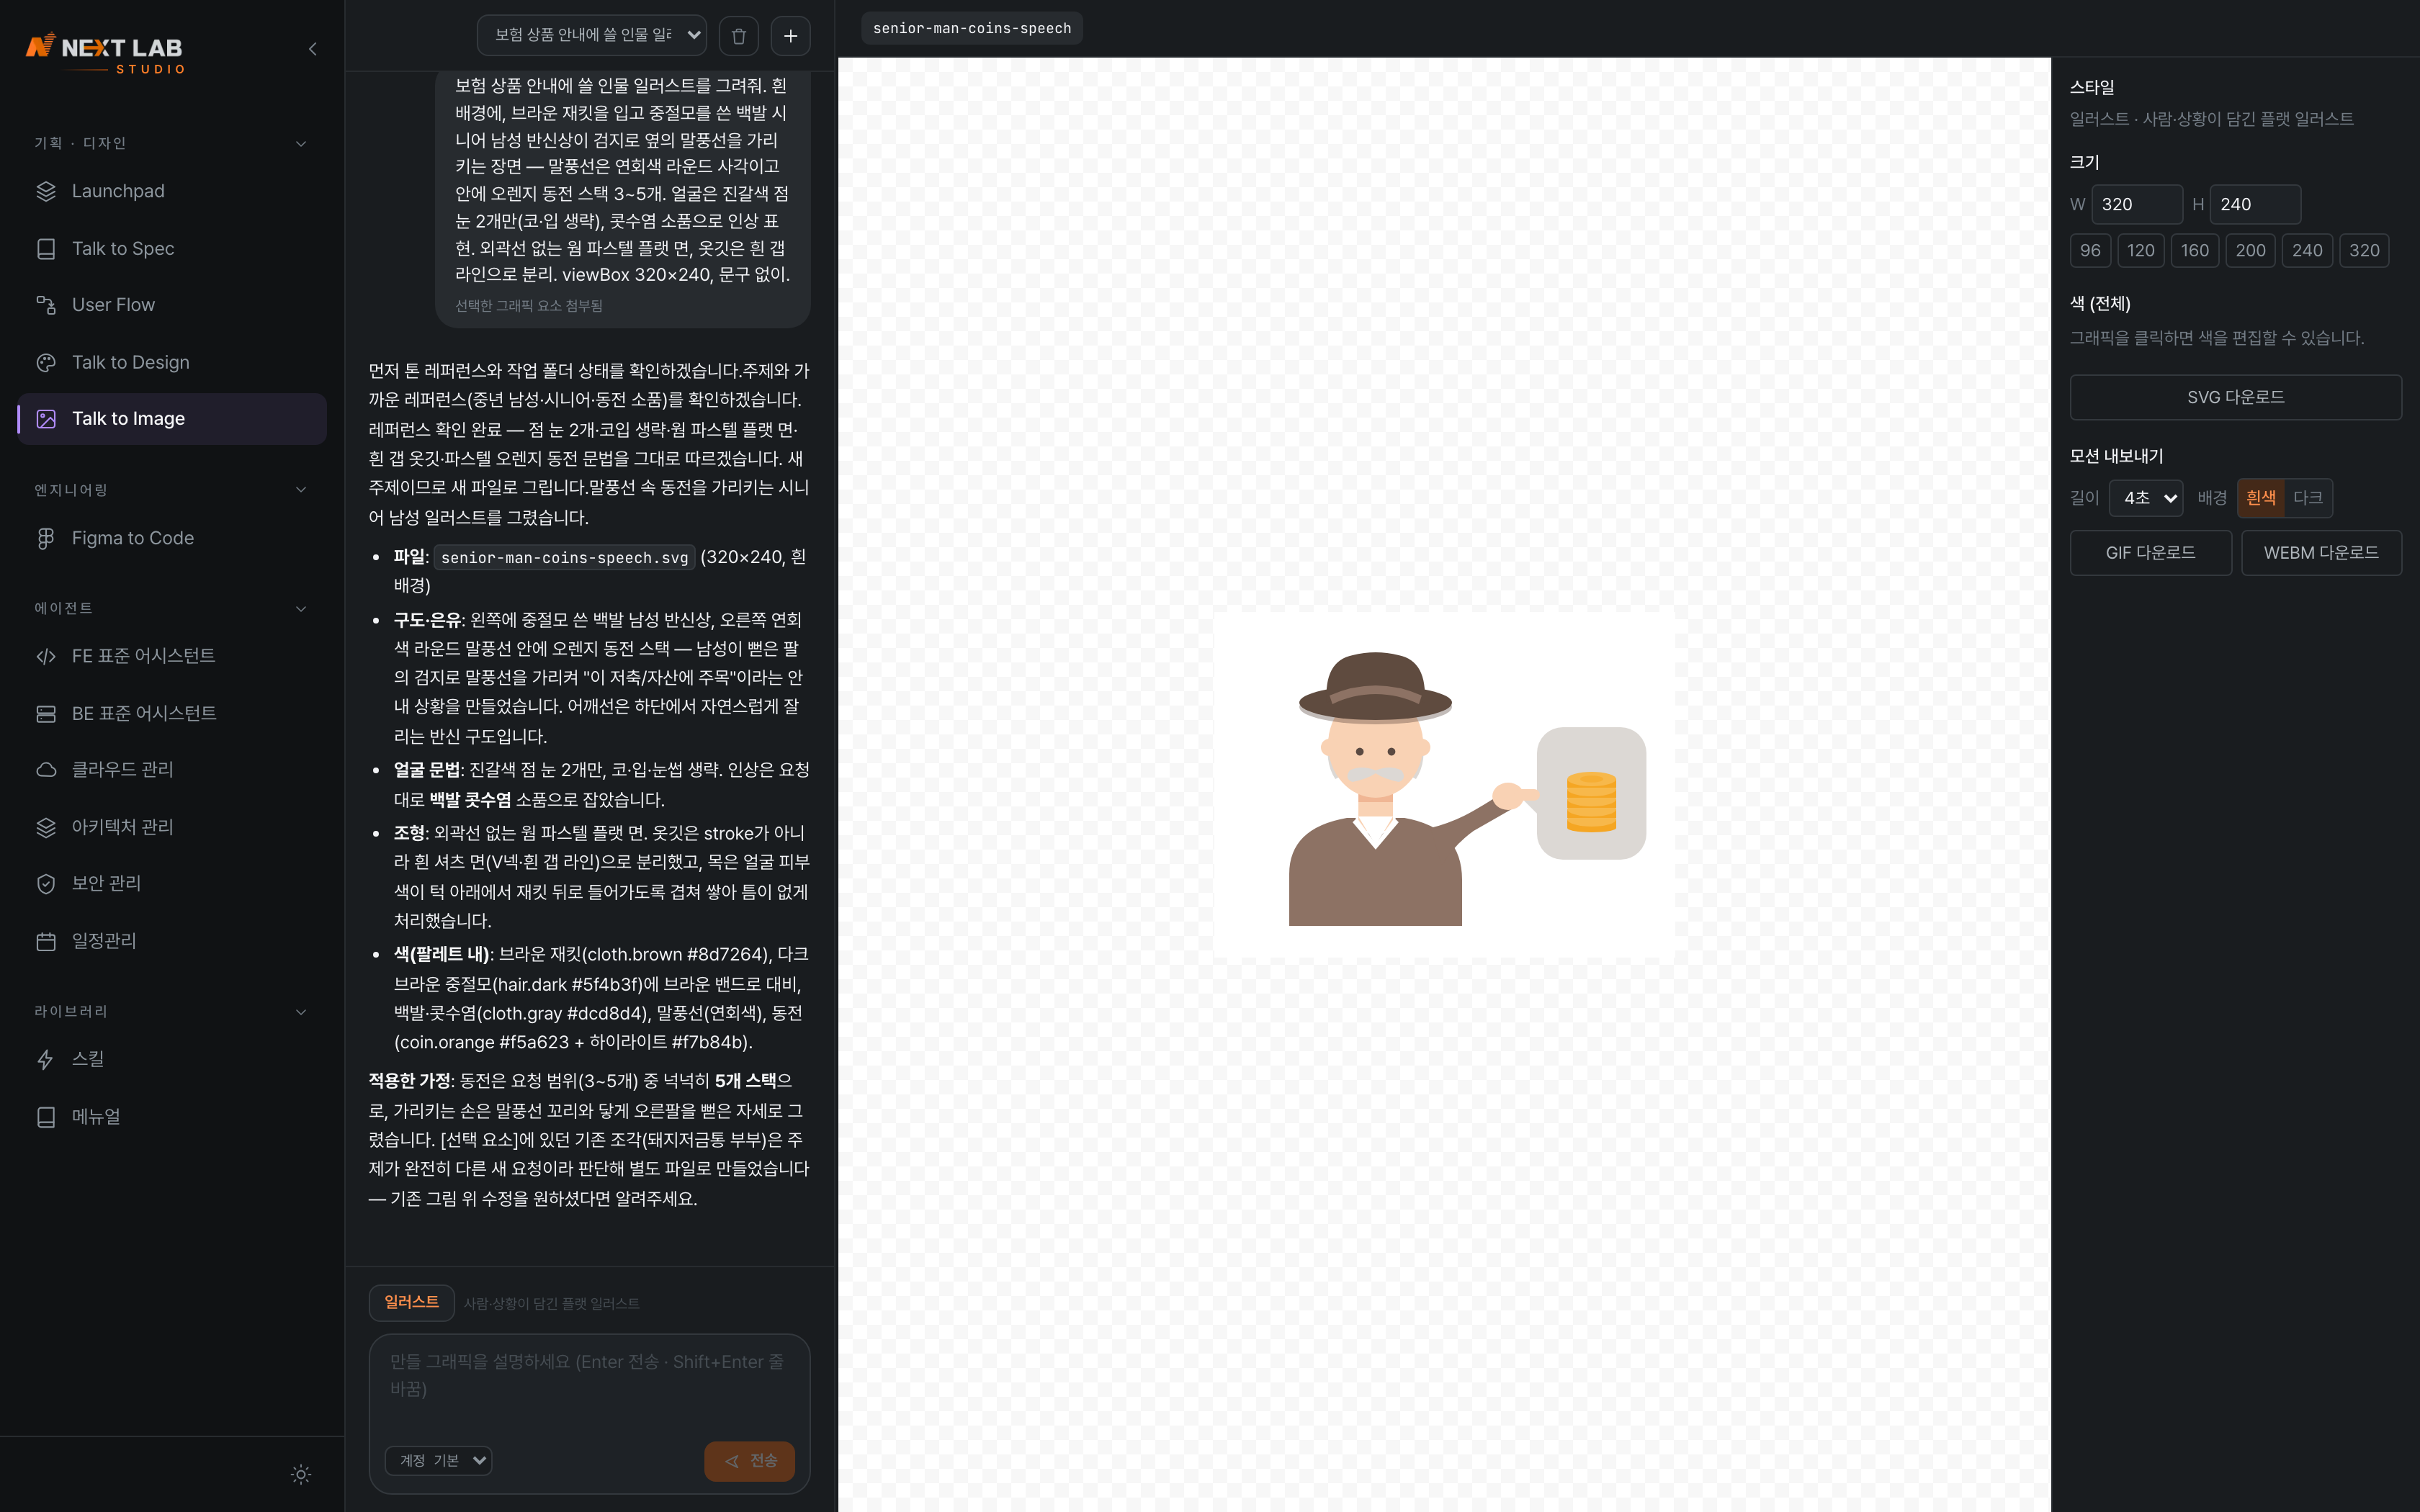
Task: Set size preset to 96
Action: point(2090,251)
